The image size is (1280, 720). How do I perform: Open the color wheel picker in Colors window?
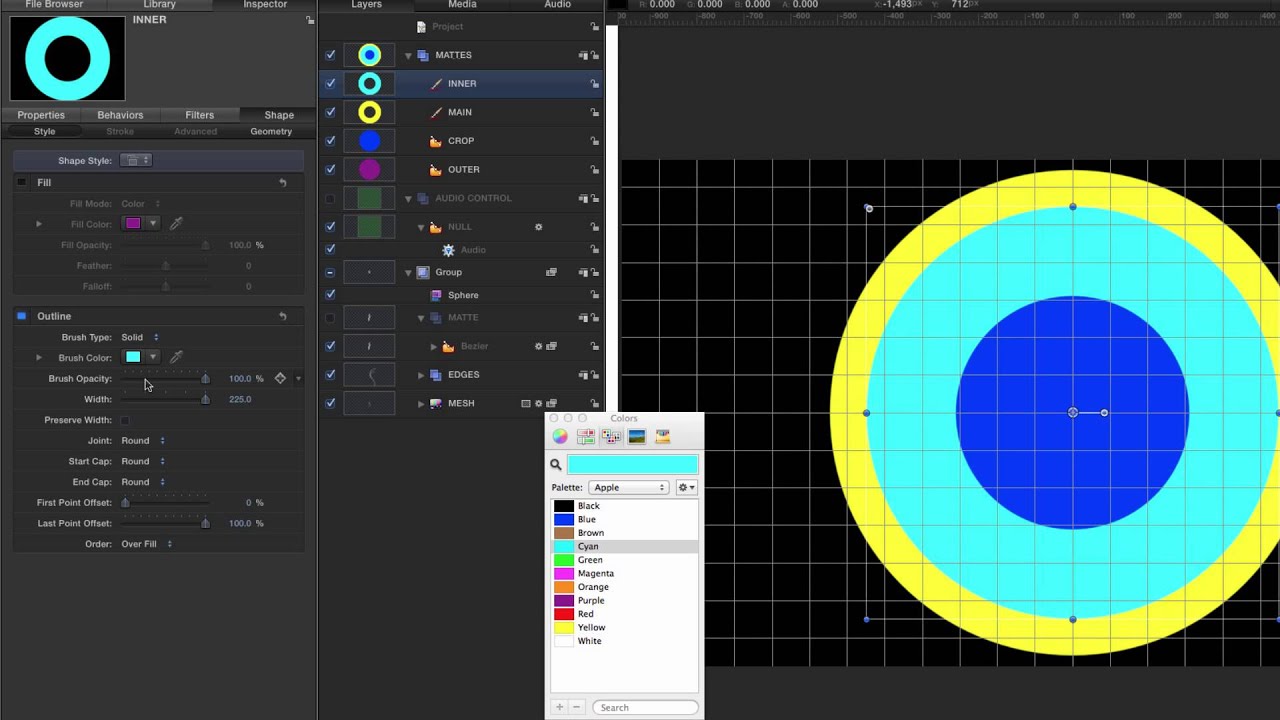(x=560, y=437)
